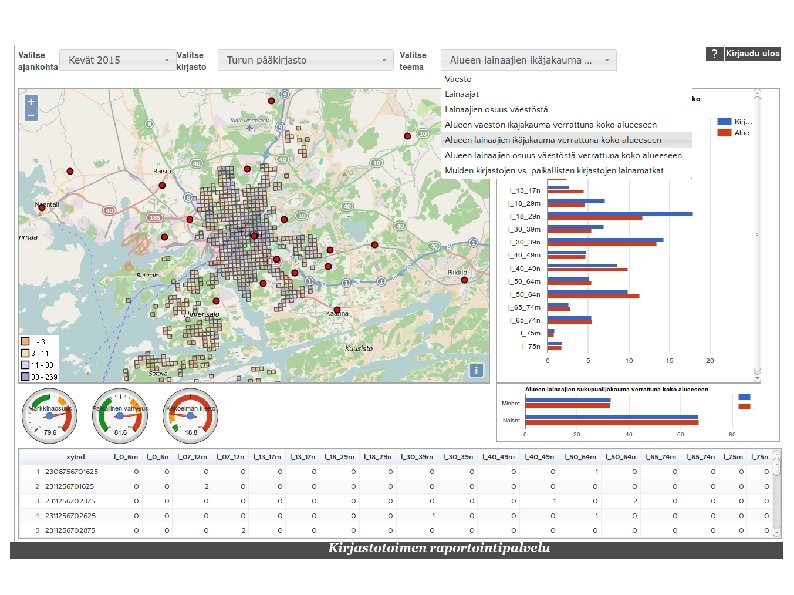The width and height of the screenshot is (794, 595).
Task: Open the Kevät 2015 time period dropdown
Action: click(117, 60)
